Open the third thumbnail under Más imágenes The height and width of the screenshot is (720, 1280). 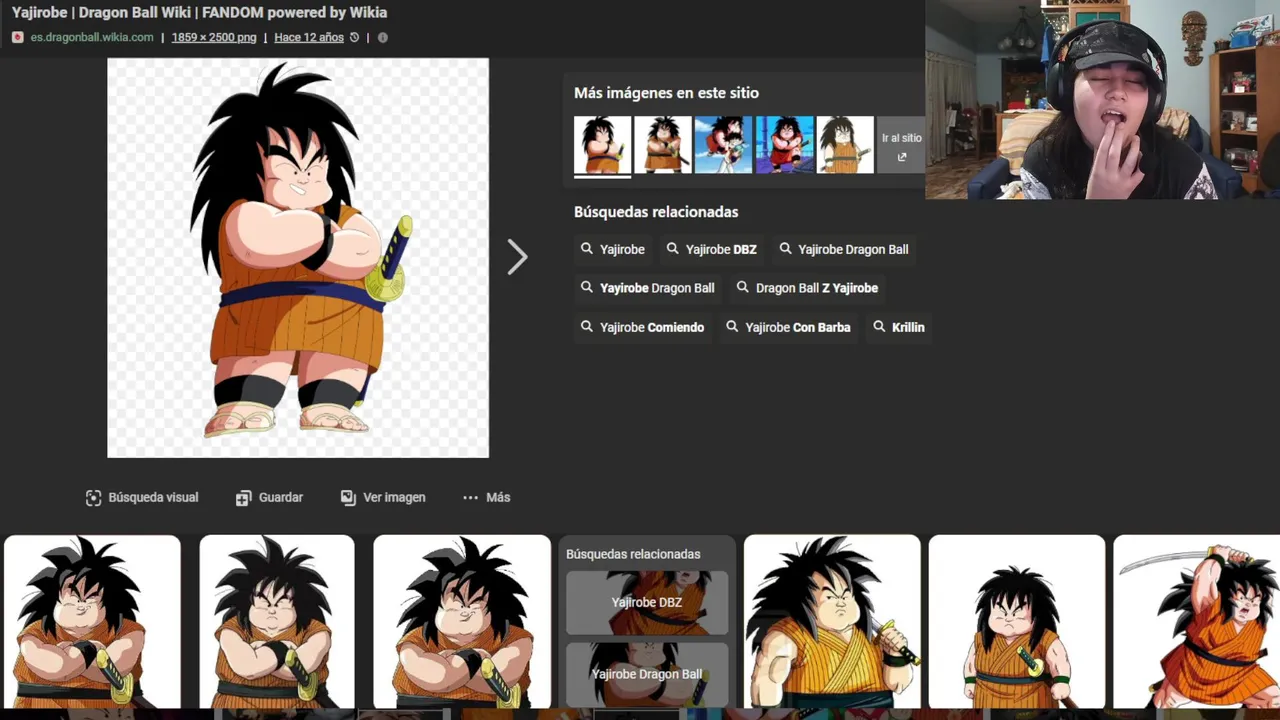click(x=723, y=145)
